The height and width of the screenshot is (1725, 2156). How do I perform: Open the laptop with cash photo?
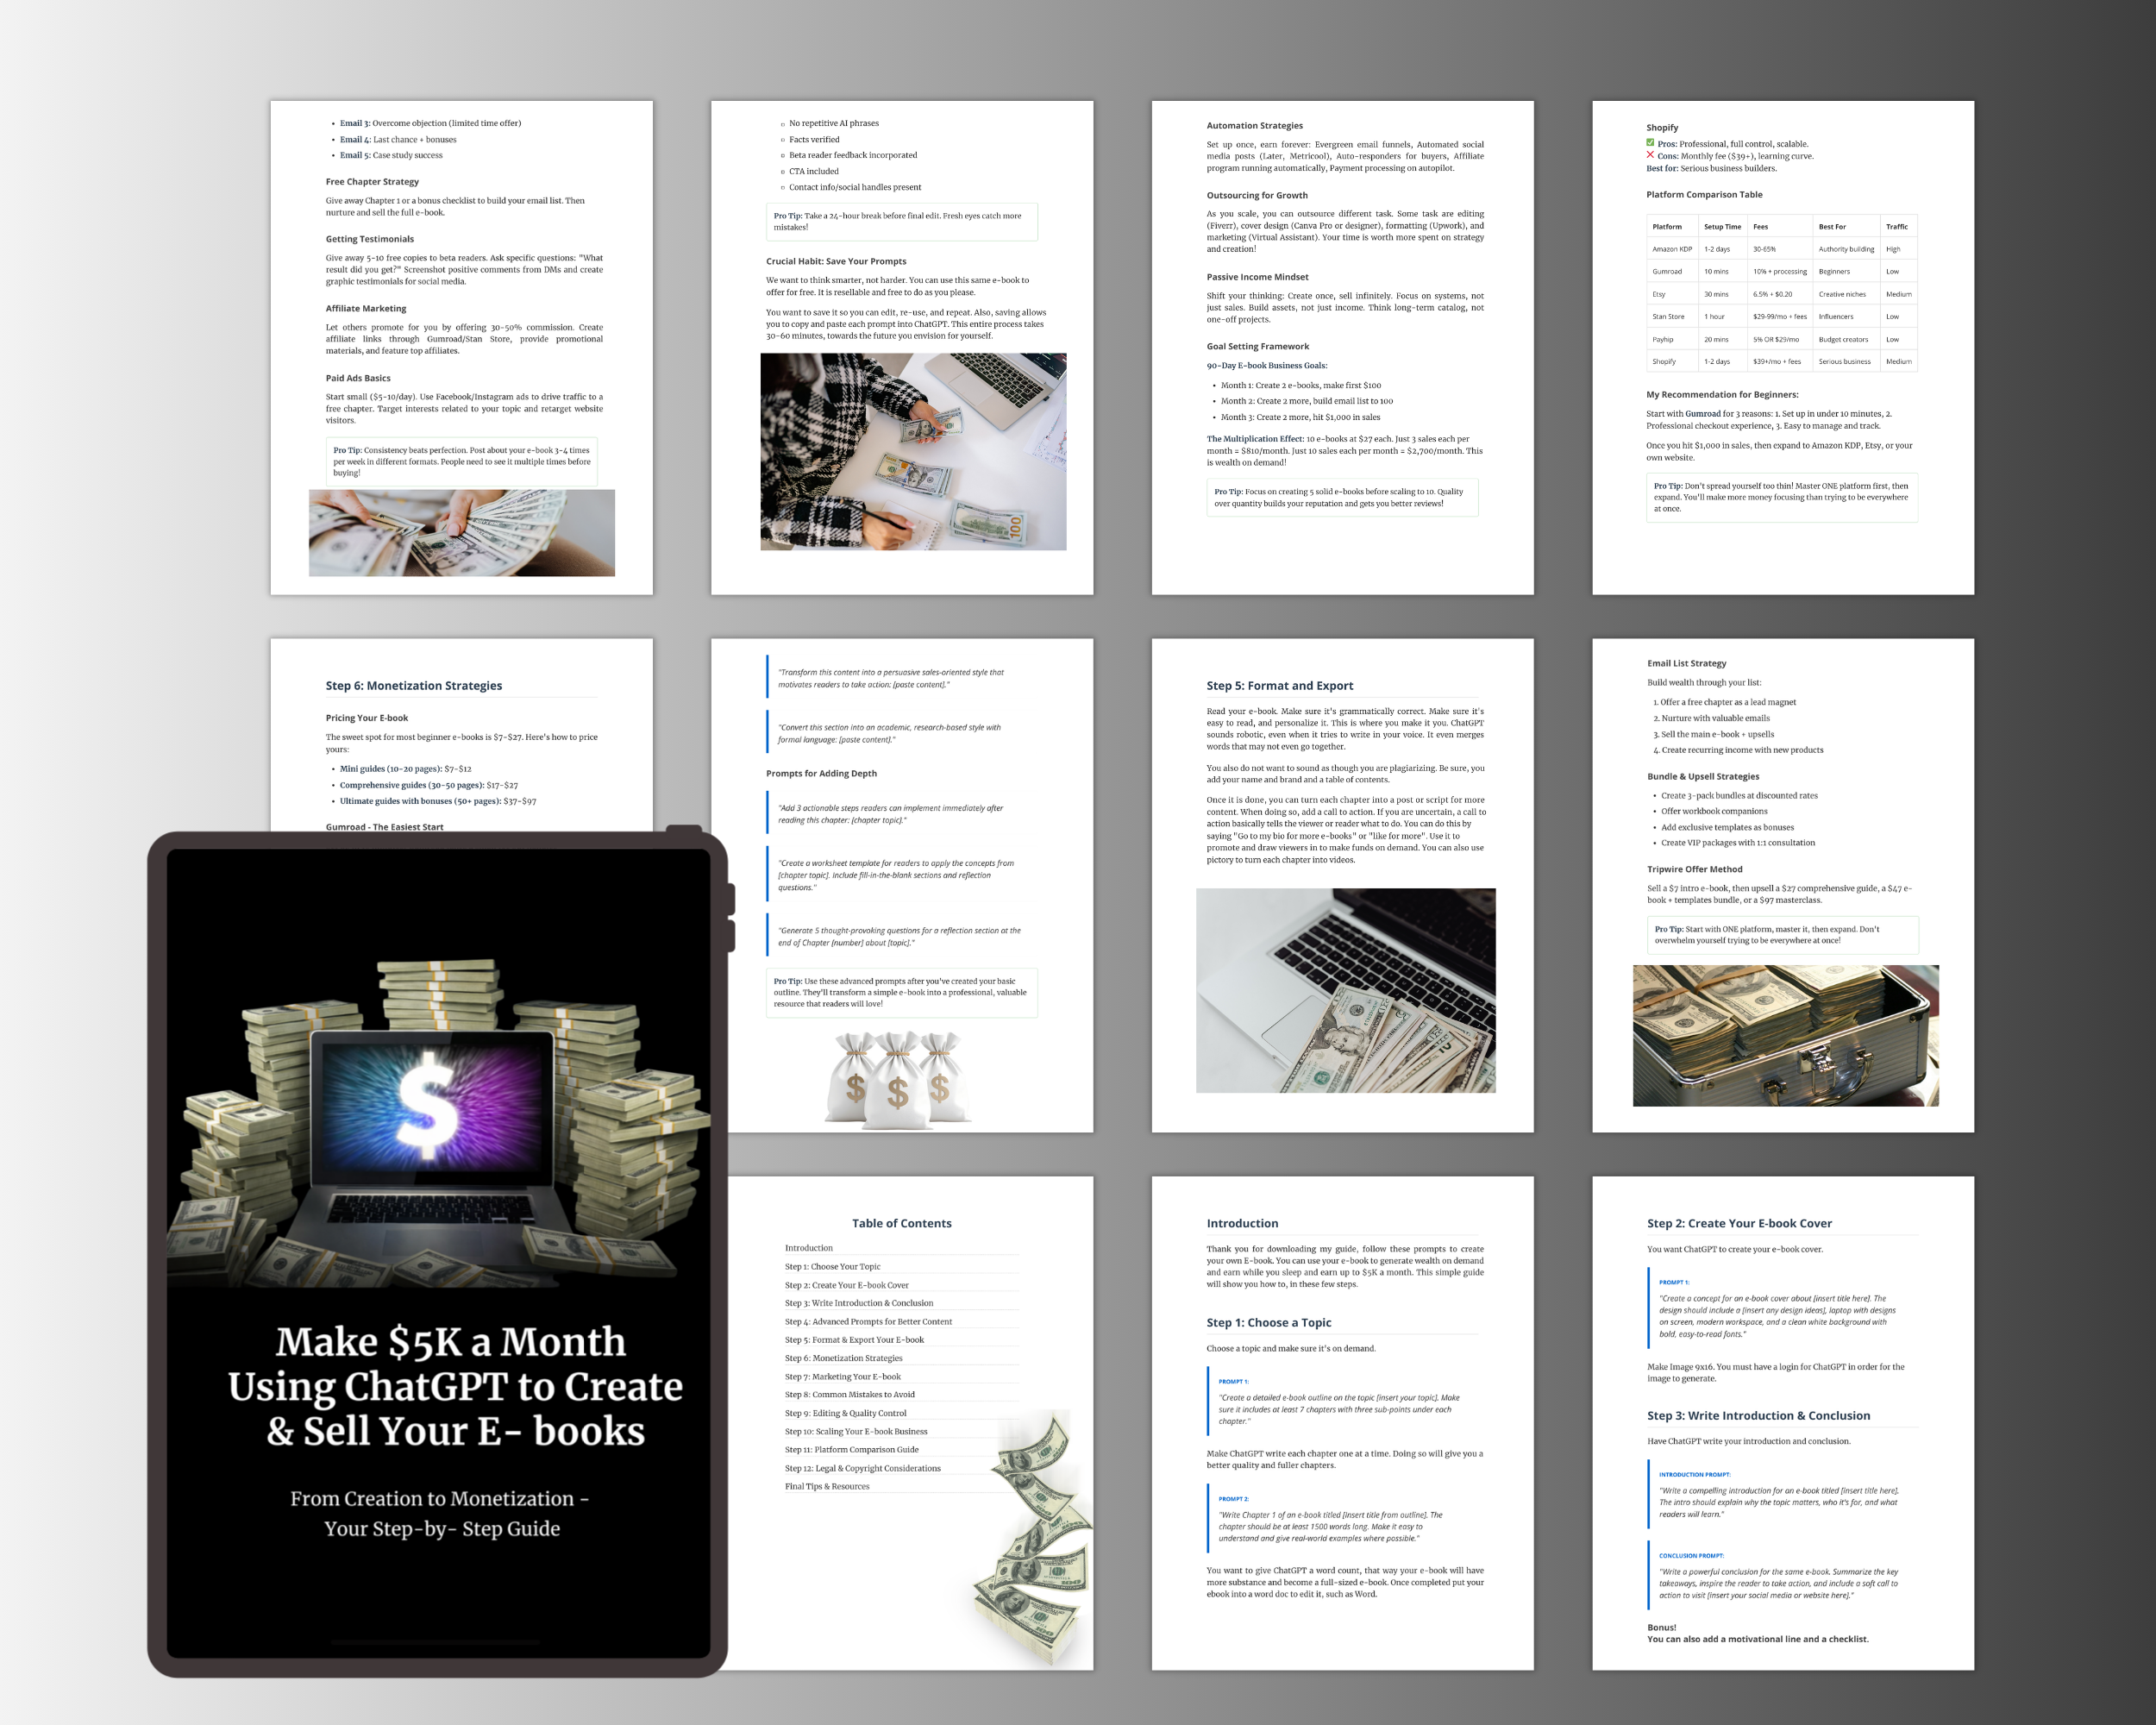[x=1346, y=990]
